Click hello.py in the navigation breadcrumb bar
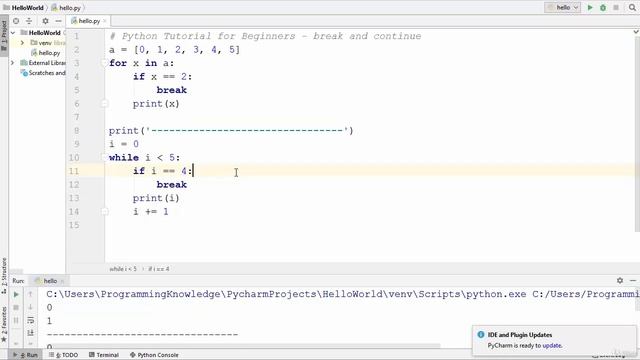Viewport: 640px width, 360px height. (66, 7)
